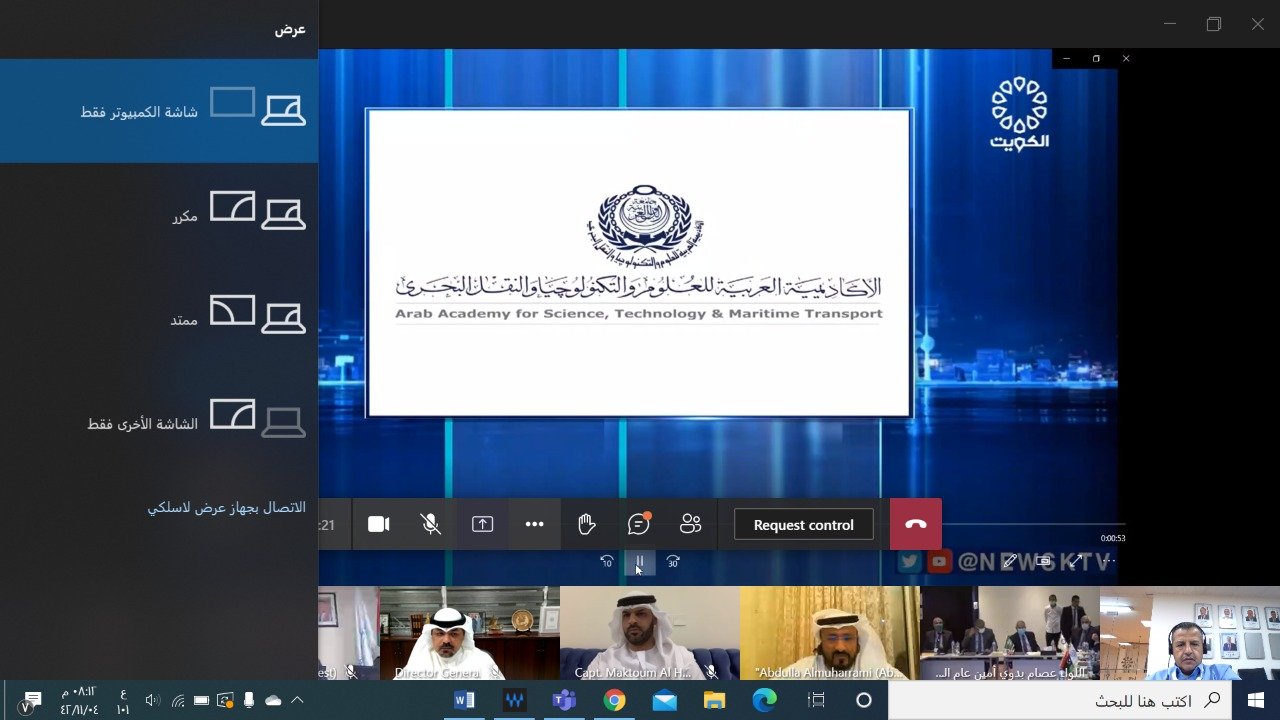Click the microphone tray icon
1280x720 pixels.
[x=249, y=701]
